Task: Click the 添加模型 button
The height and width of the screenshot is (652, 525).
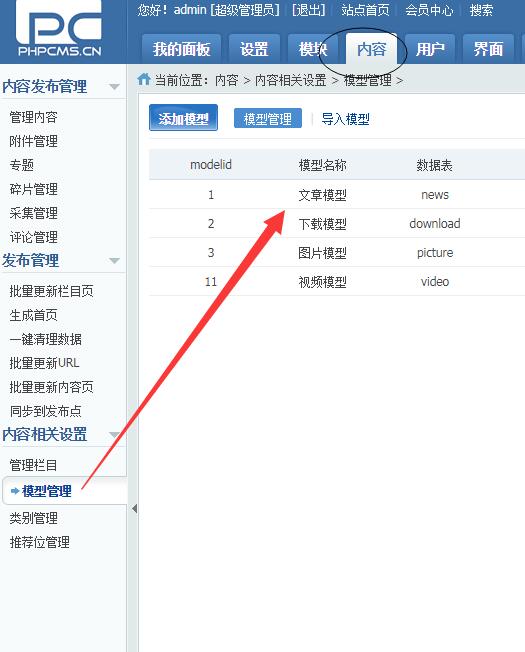Action: tap(183, 118)
